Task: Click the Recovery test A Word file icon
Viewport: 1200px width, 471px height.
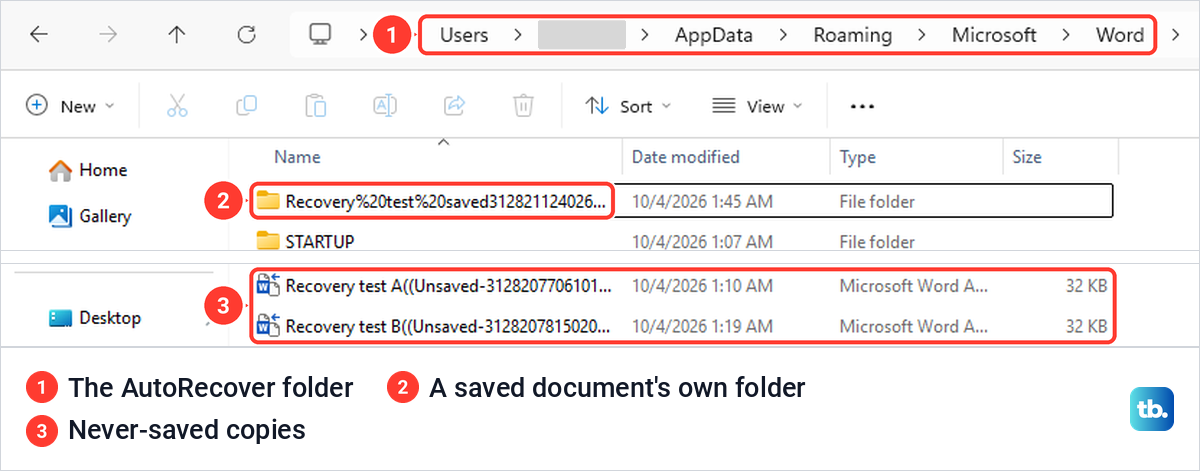Action: [x=268, y=286]
